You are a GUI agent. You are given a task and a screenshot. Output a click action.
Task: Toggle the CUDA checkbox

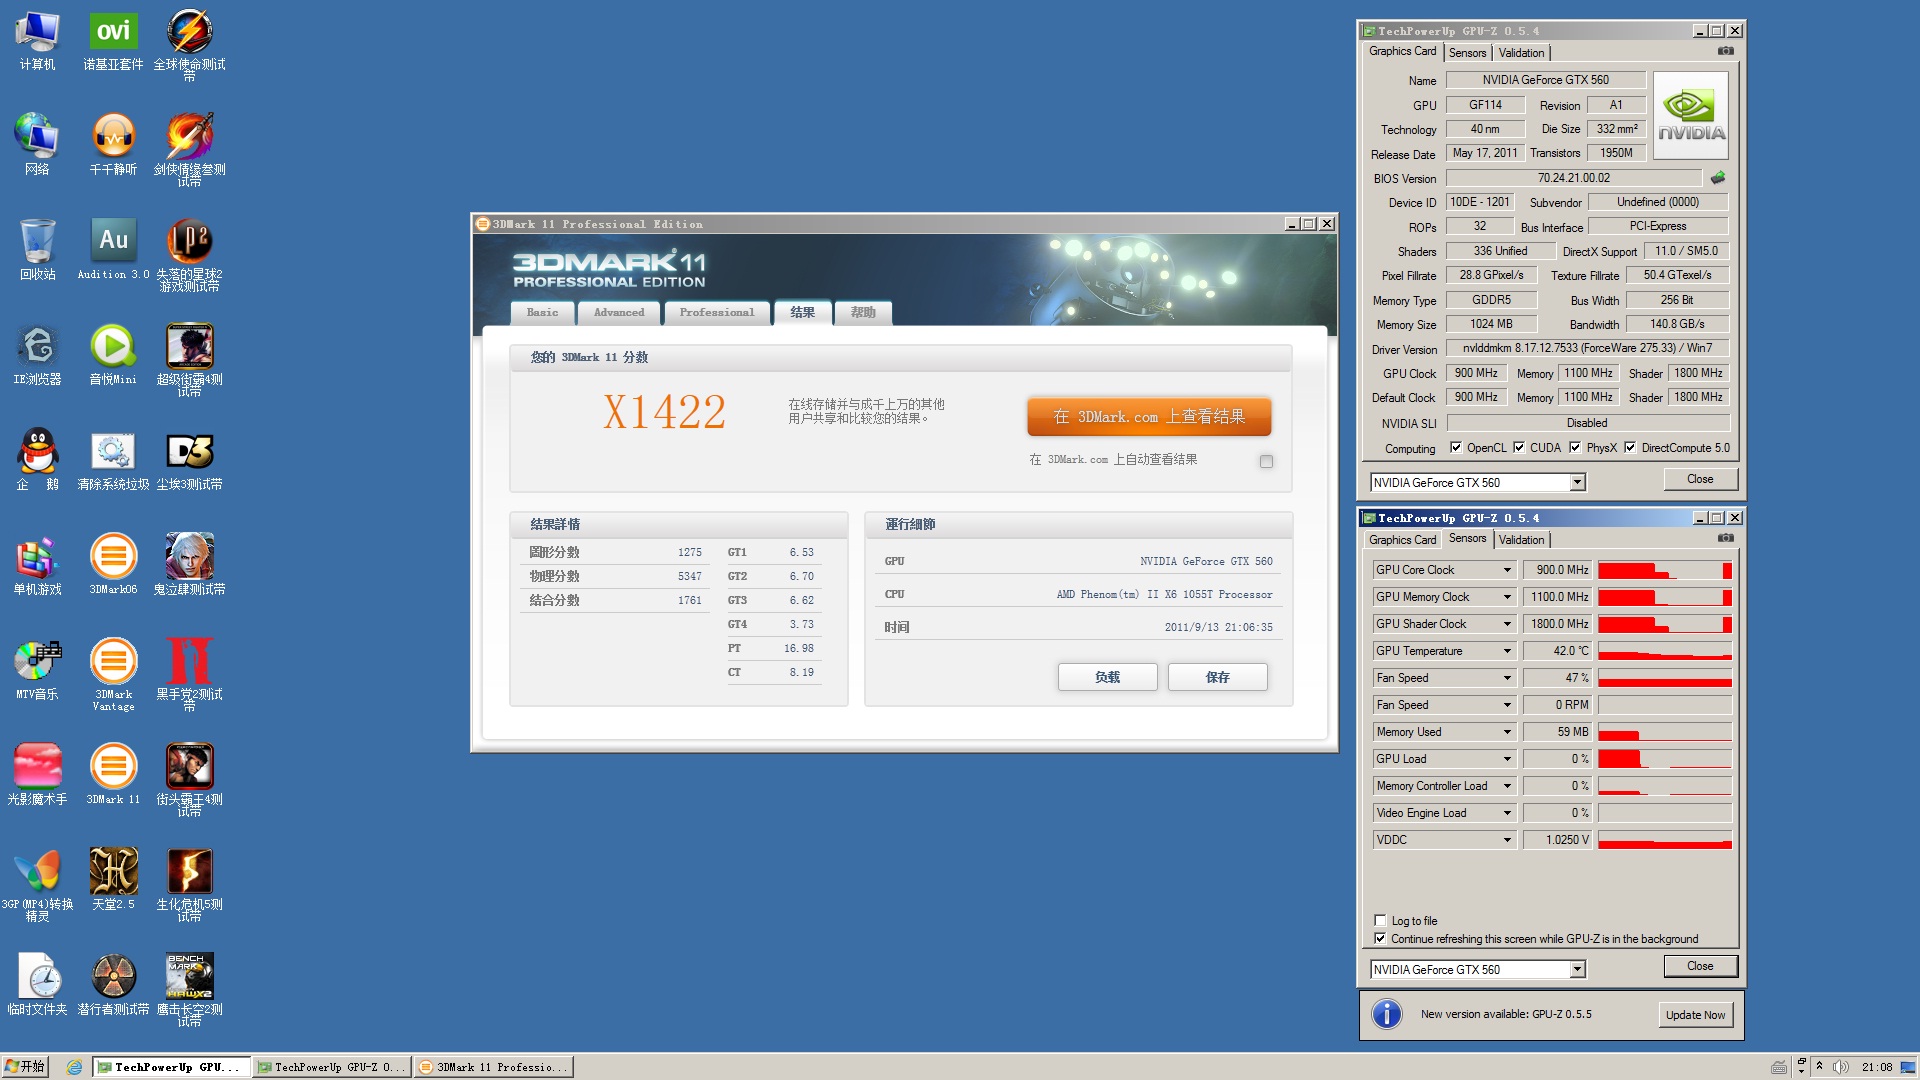pos(1519,448)
